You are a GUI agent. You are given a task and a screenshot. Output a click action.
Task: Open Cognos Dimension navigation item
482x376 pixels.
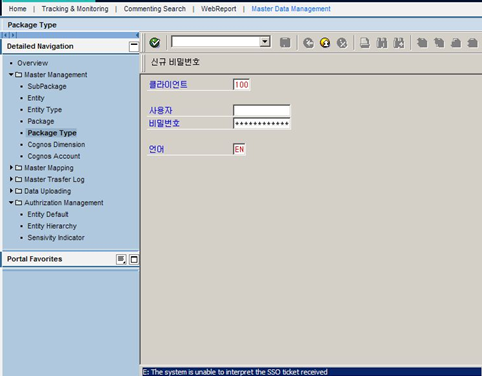[x=56, y=145]
